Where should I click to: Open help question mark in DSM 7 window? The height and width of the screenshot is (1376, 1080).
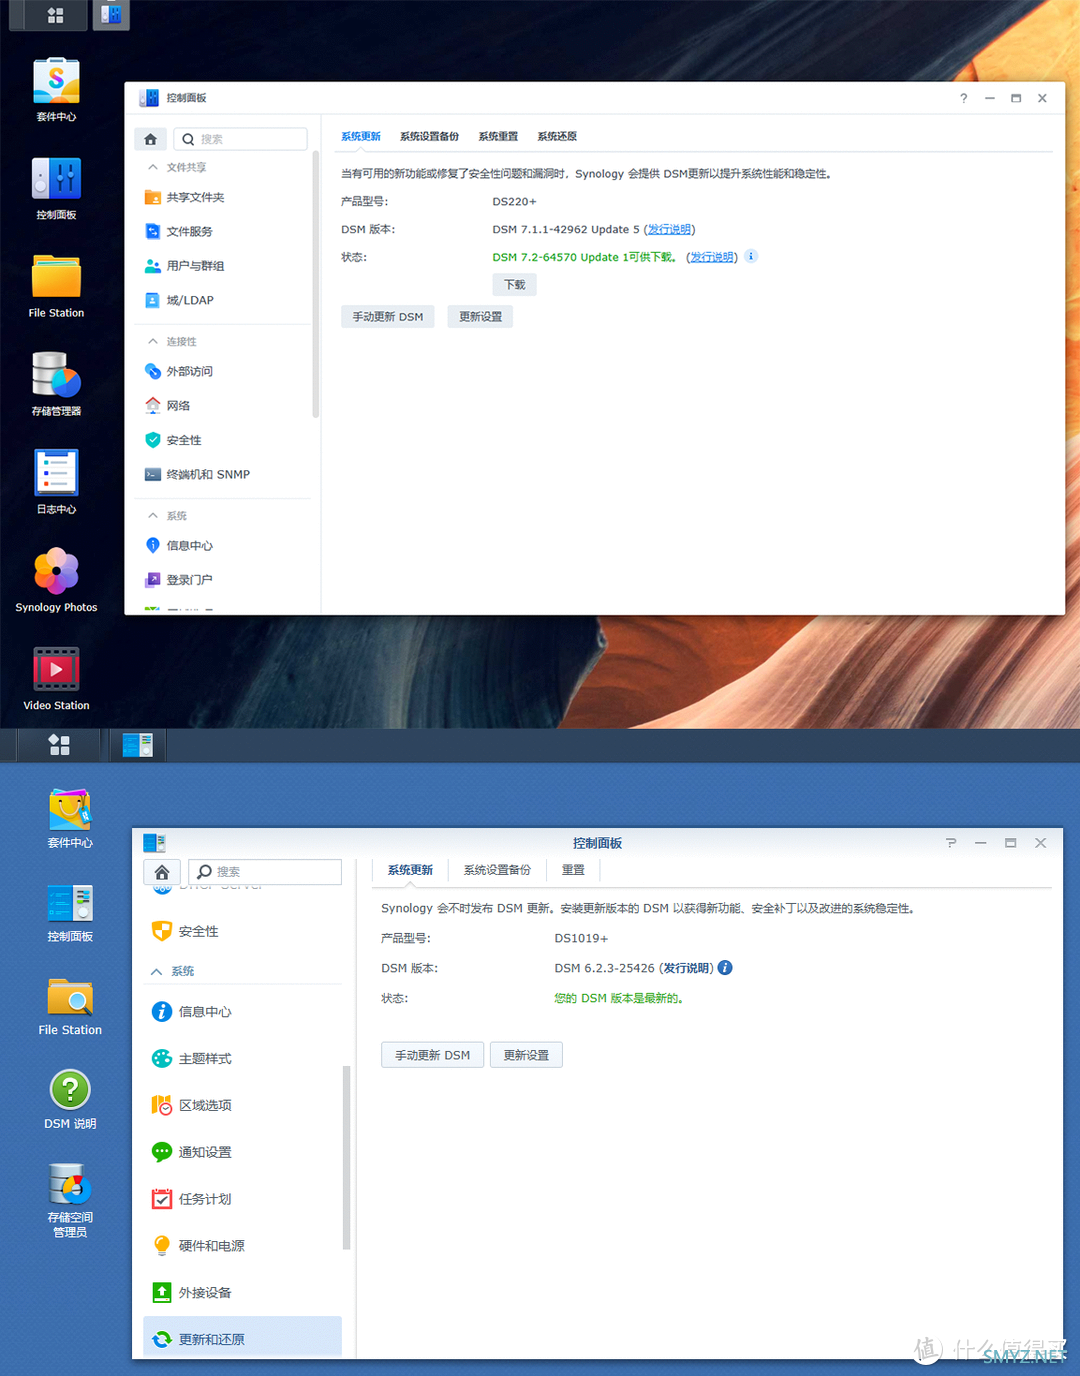(964, 98)
